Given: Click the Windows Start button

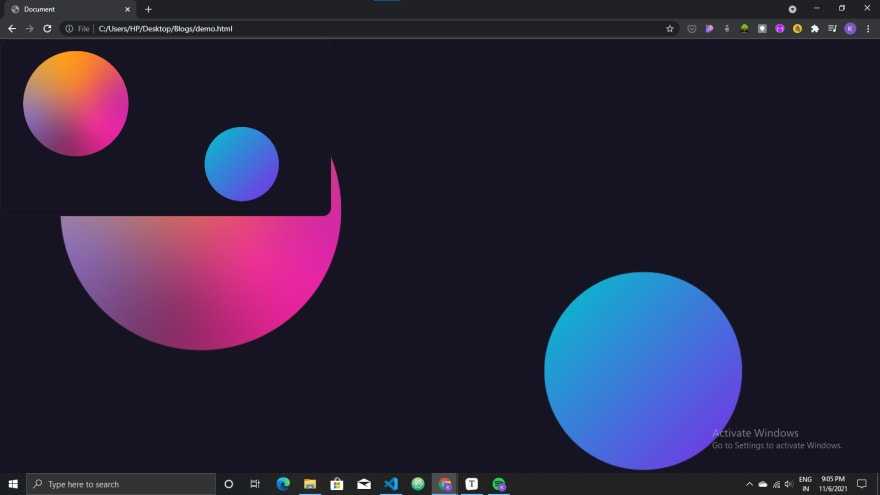Looking at the screenshot, I should [13, 484].
